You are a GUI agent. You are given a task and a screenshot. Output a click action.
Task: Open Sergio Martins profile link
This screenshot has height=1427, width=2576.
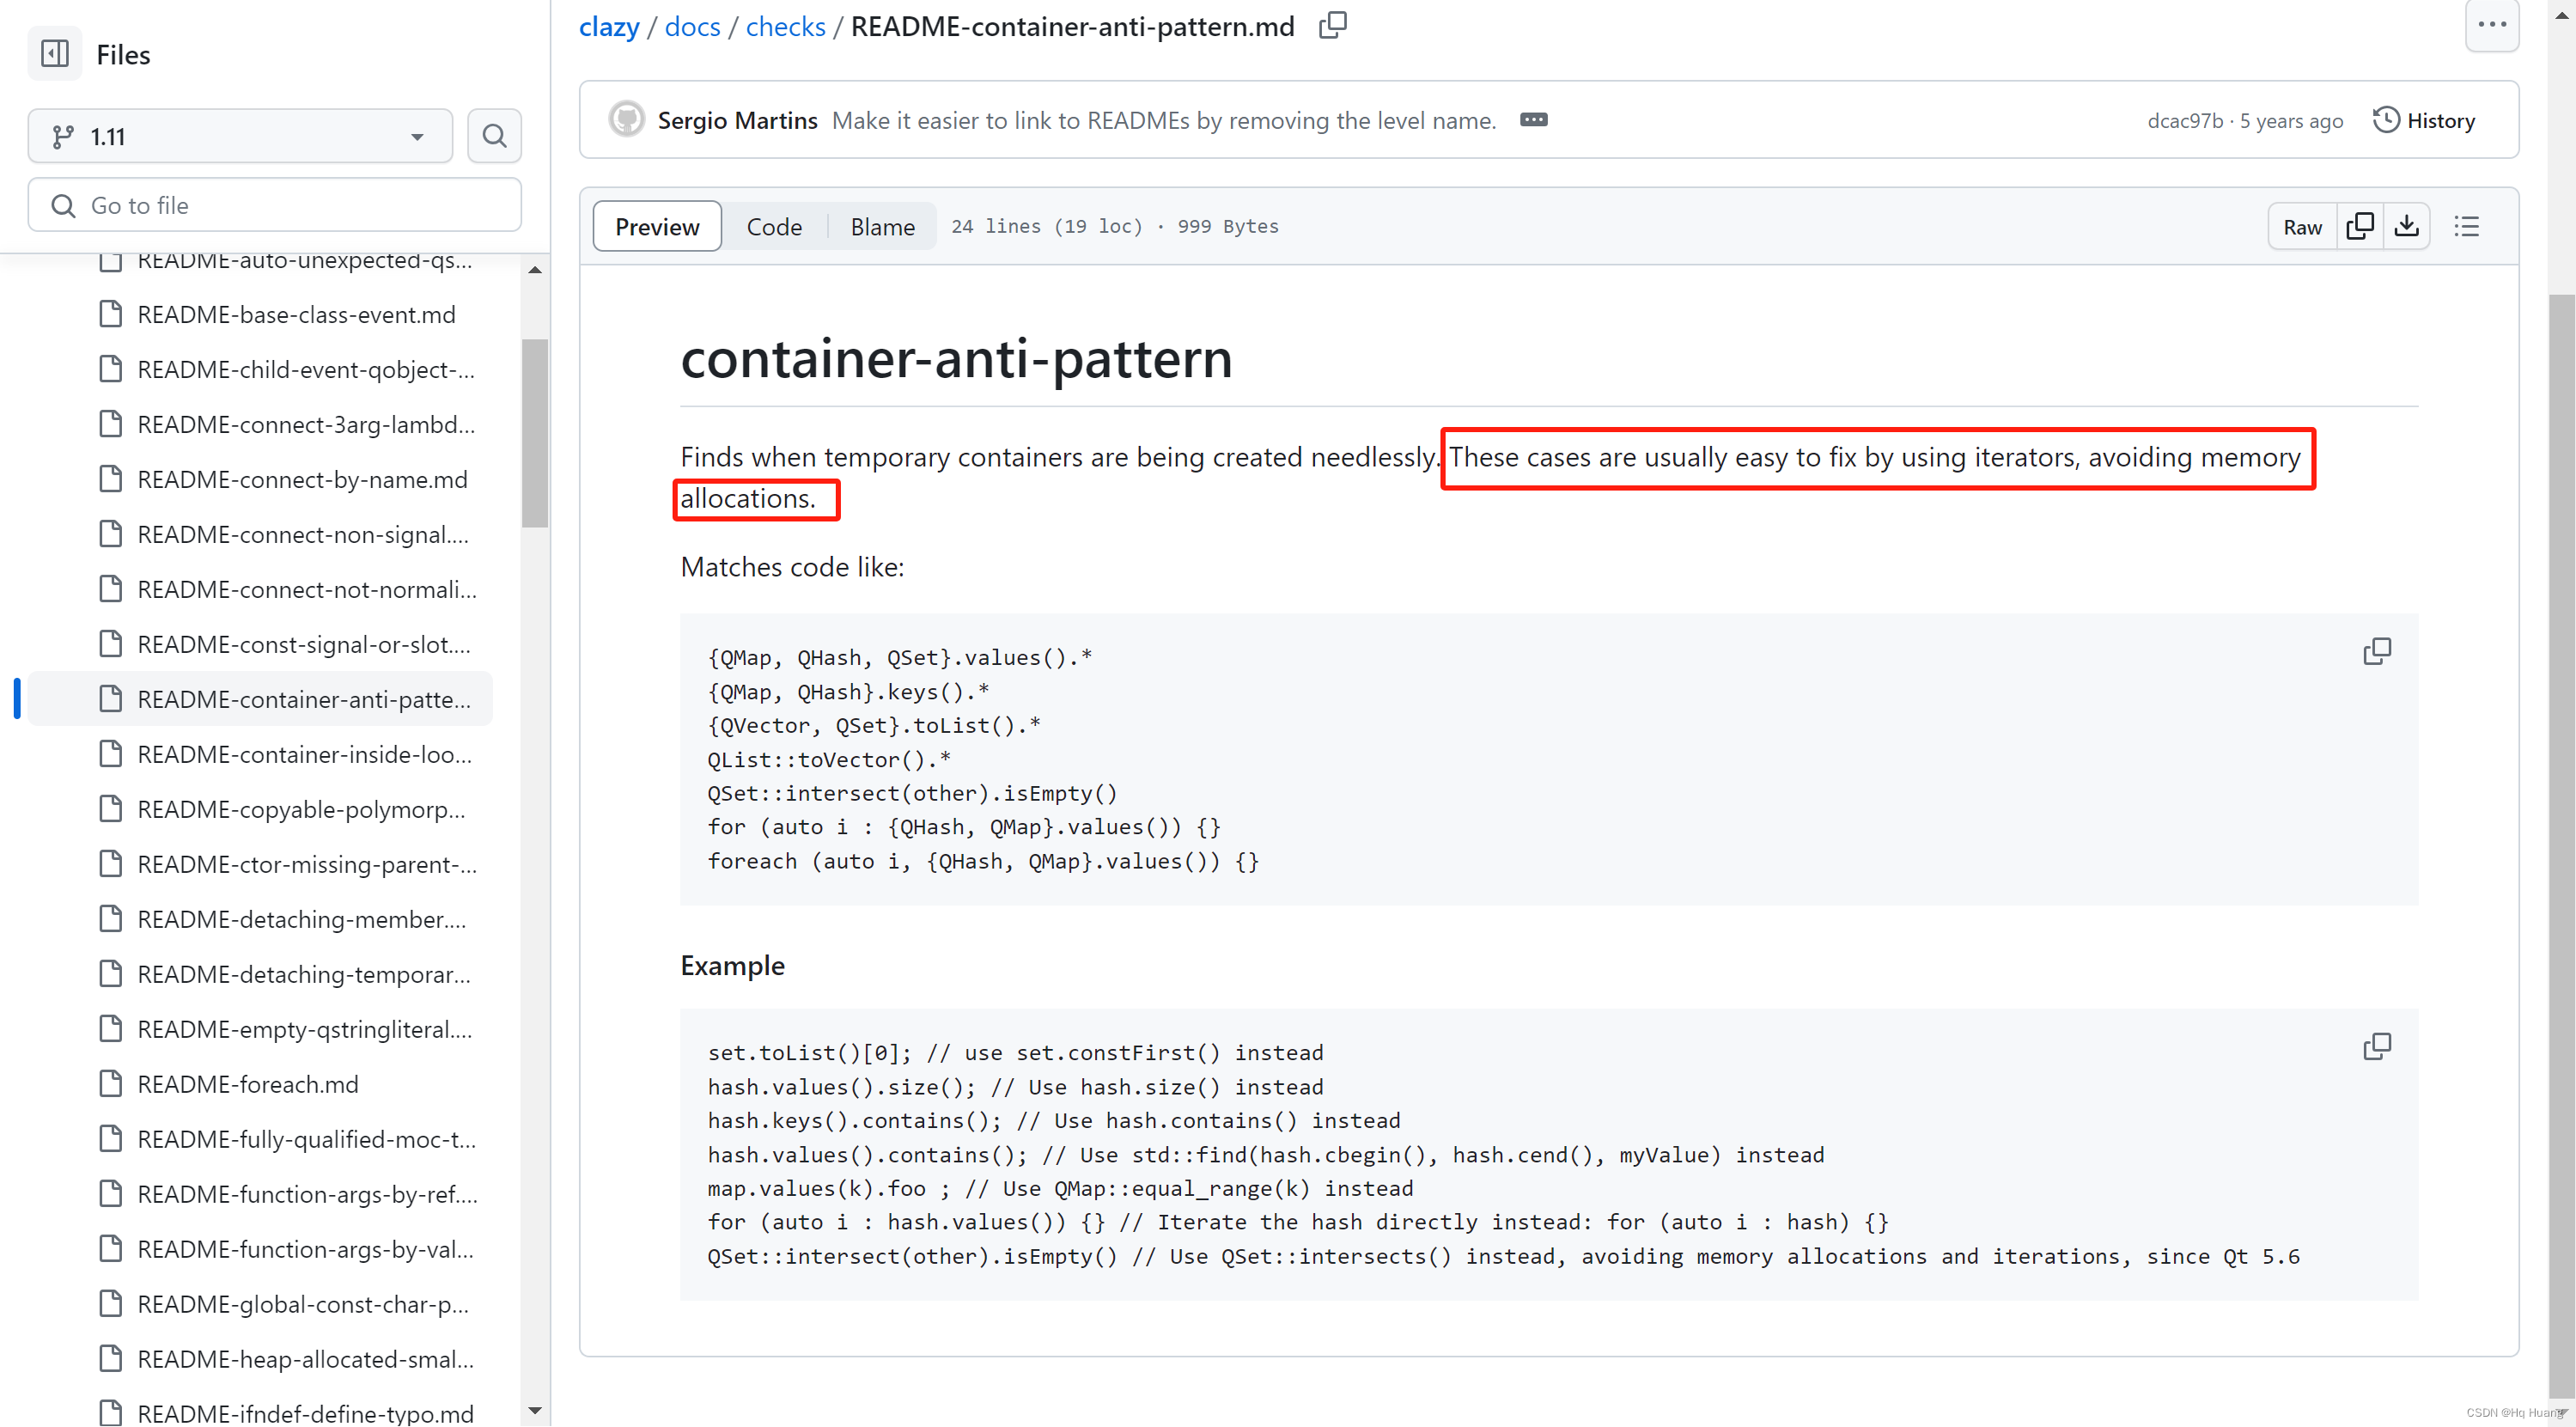point(738,120)
